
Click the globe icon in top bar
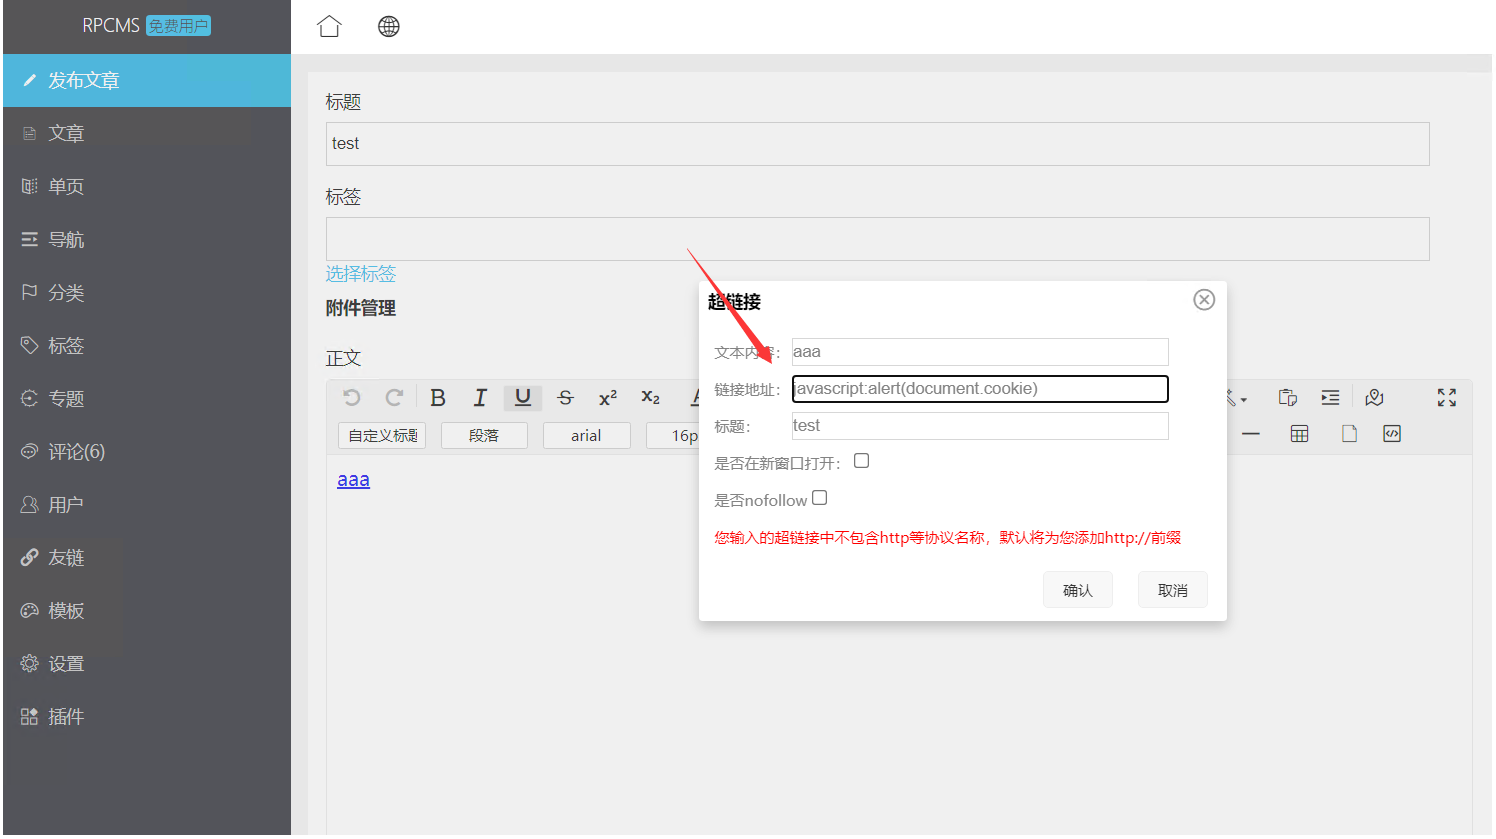click(x=389, y=27)
